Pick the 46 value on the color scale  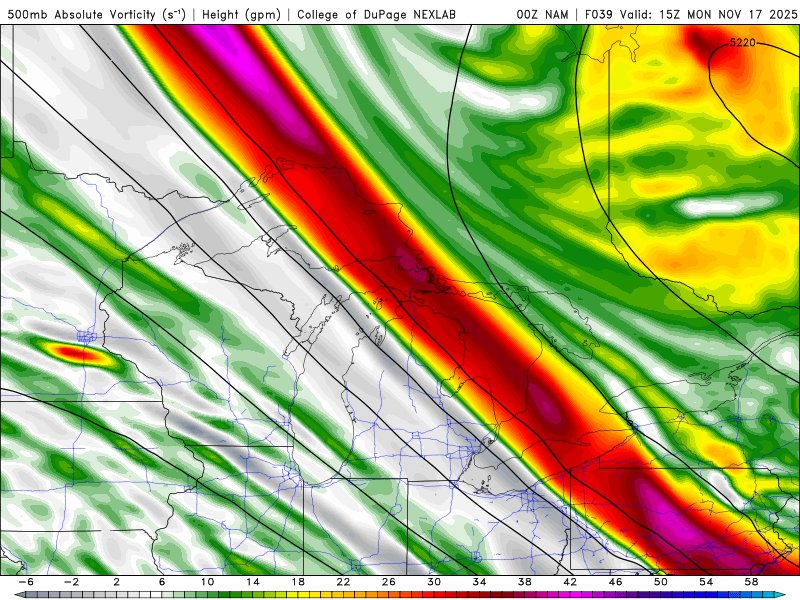coord(615,582)
